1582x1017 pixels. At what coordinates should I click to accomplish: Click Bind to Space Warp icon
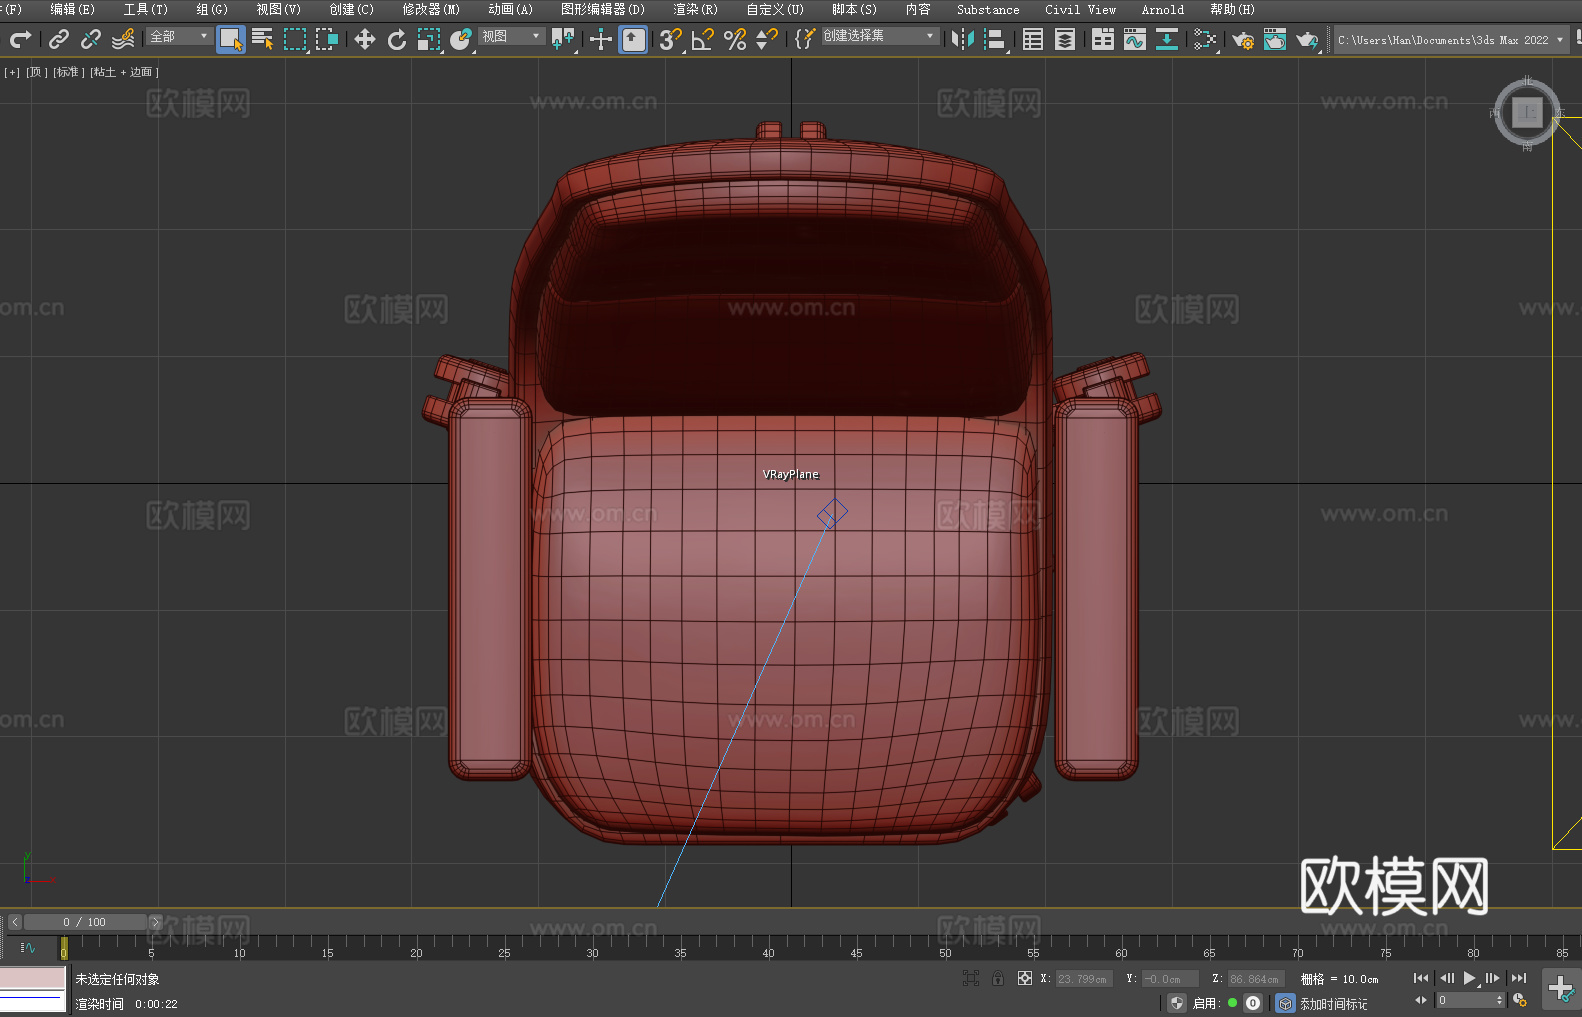[x=123, y=39]
